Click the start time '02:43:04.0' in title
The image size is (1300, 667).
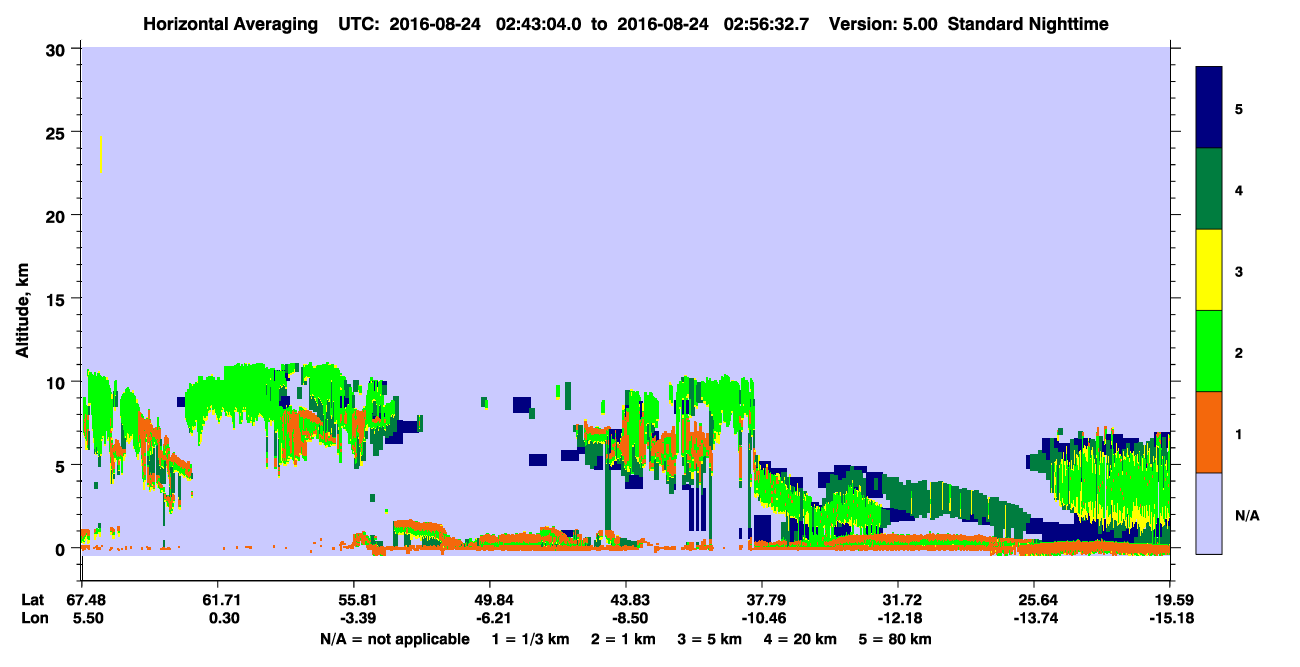(x=540, y=24)
